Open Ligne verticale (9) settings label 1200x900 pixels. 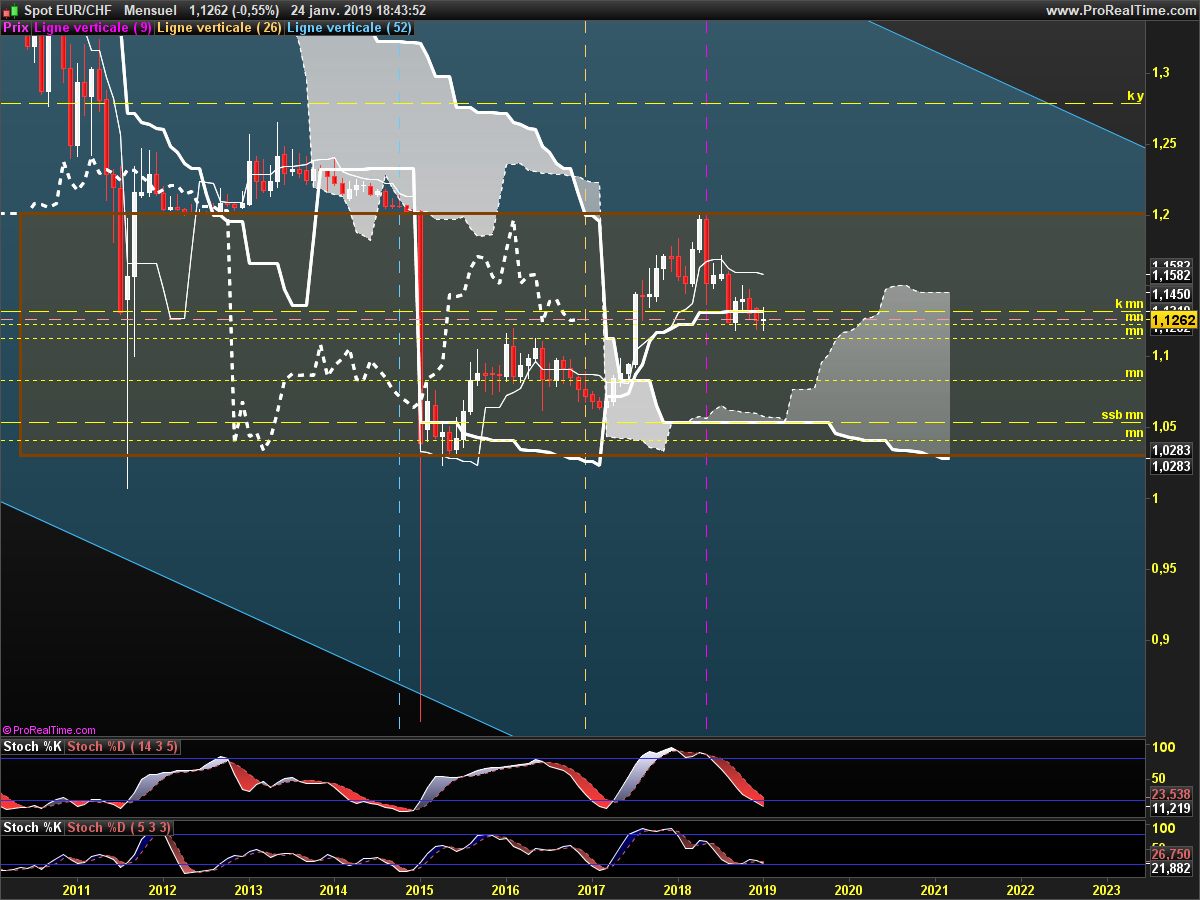pyautogui.click(x=93, y=28)
